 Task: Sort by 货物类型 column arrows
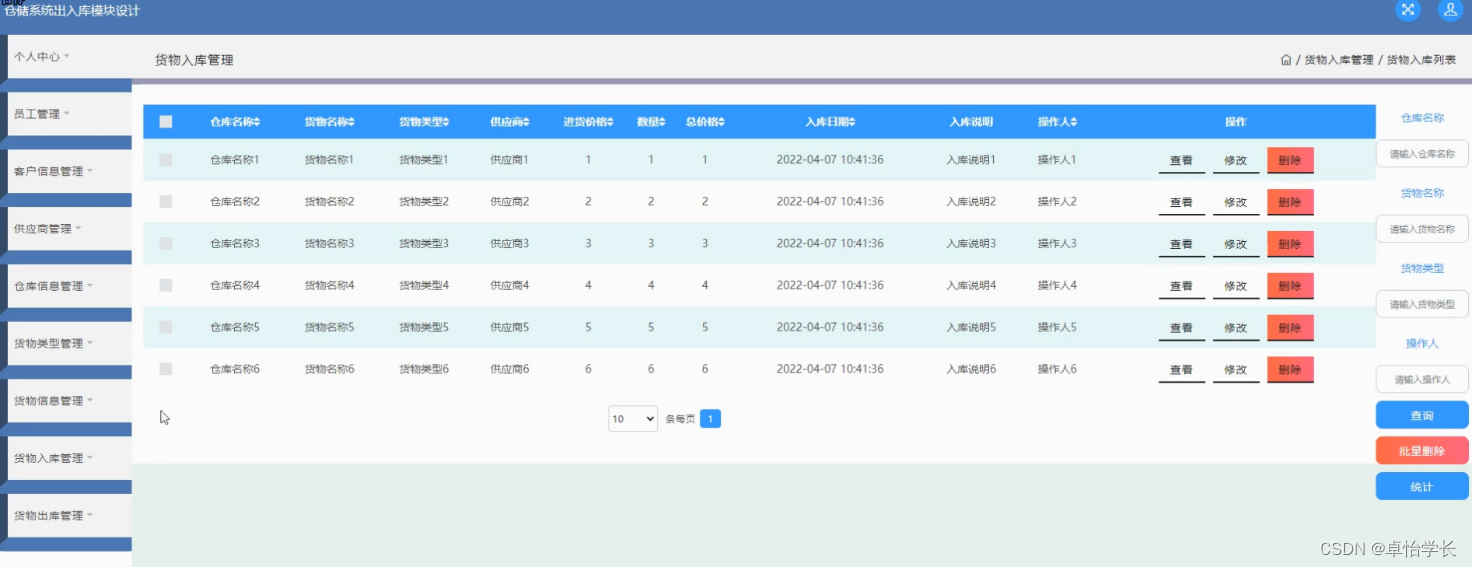[x=446, y=122]
